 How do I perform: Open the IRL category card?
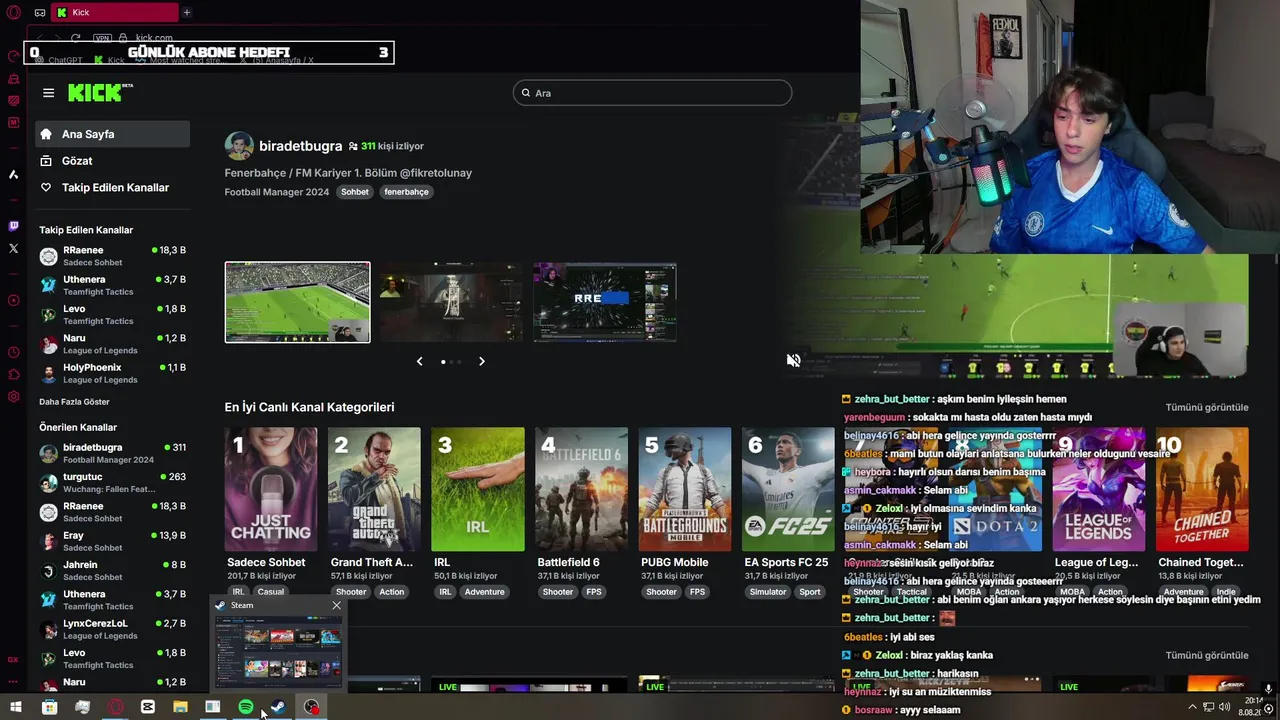477,490
